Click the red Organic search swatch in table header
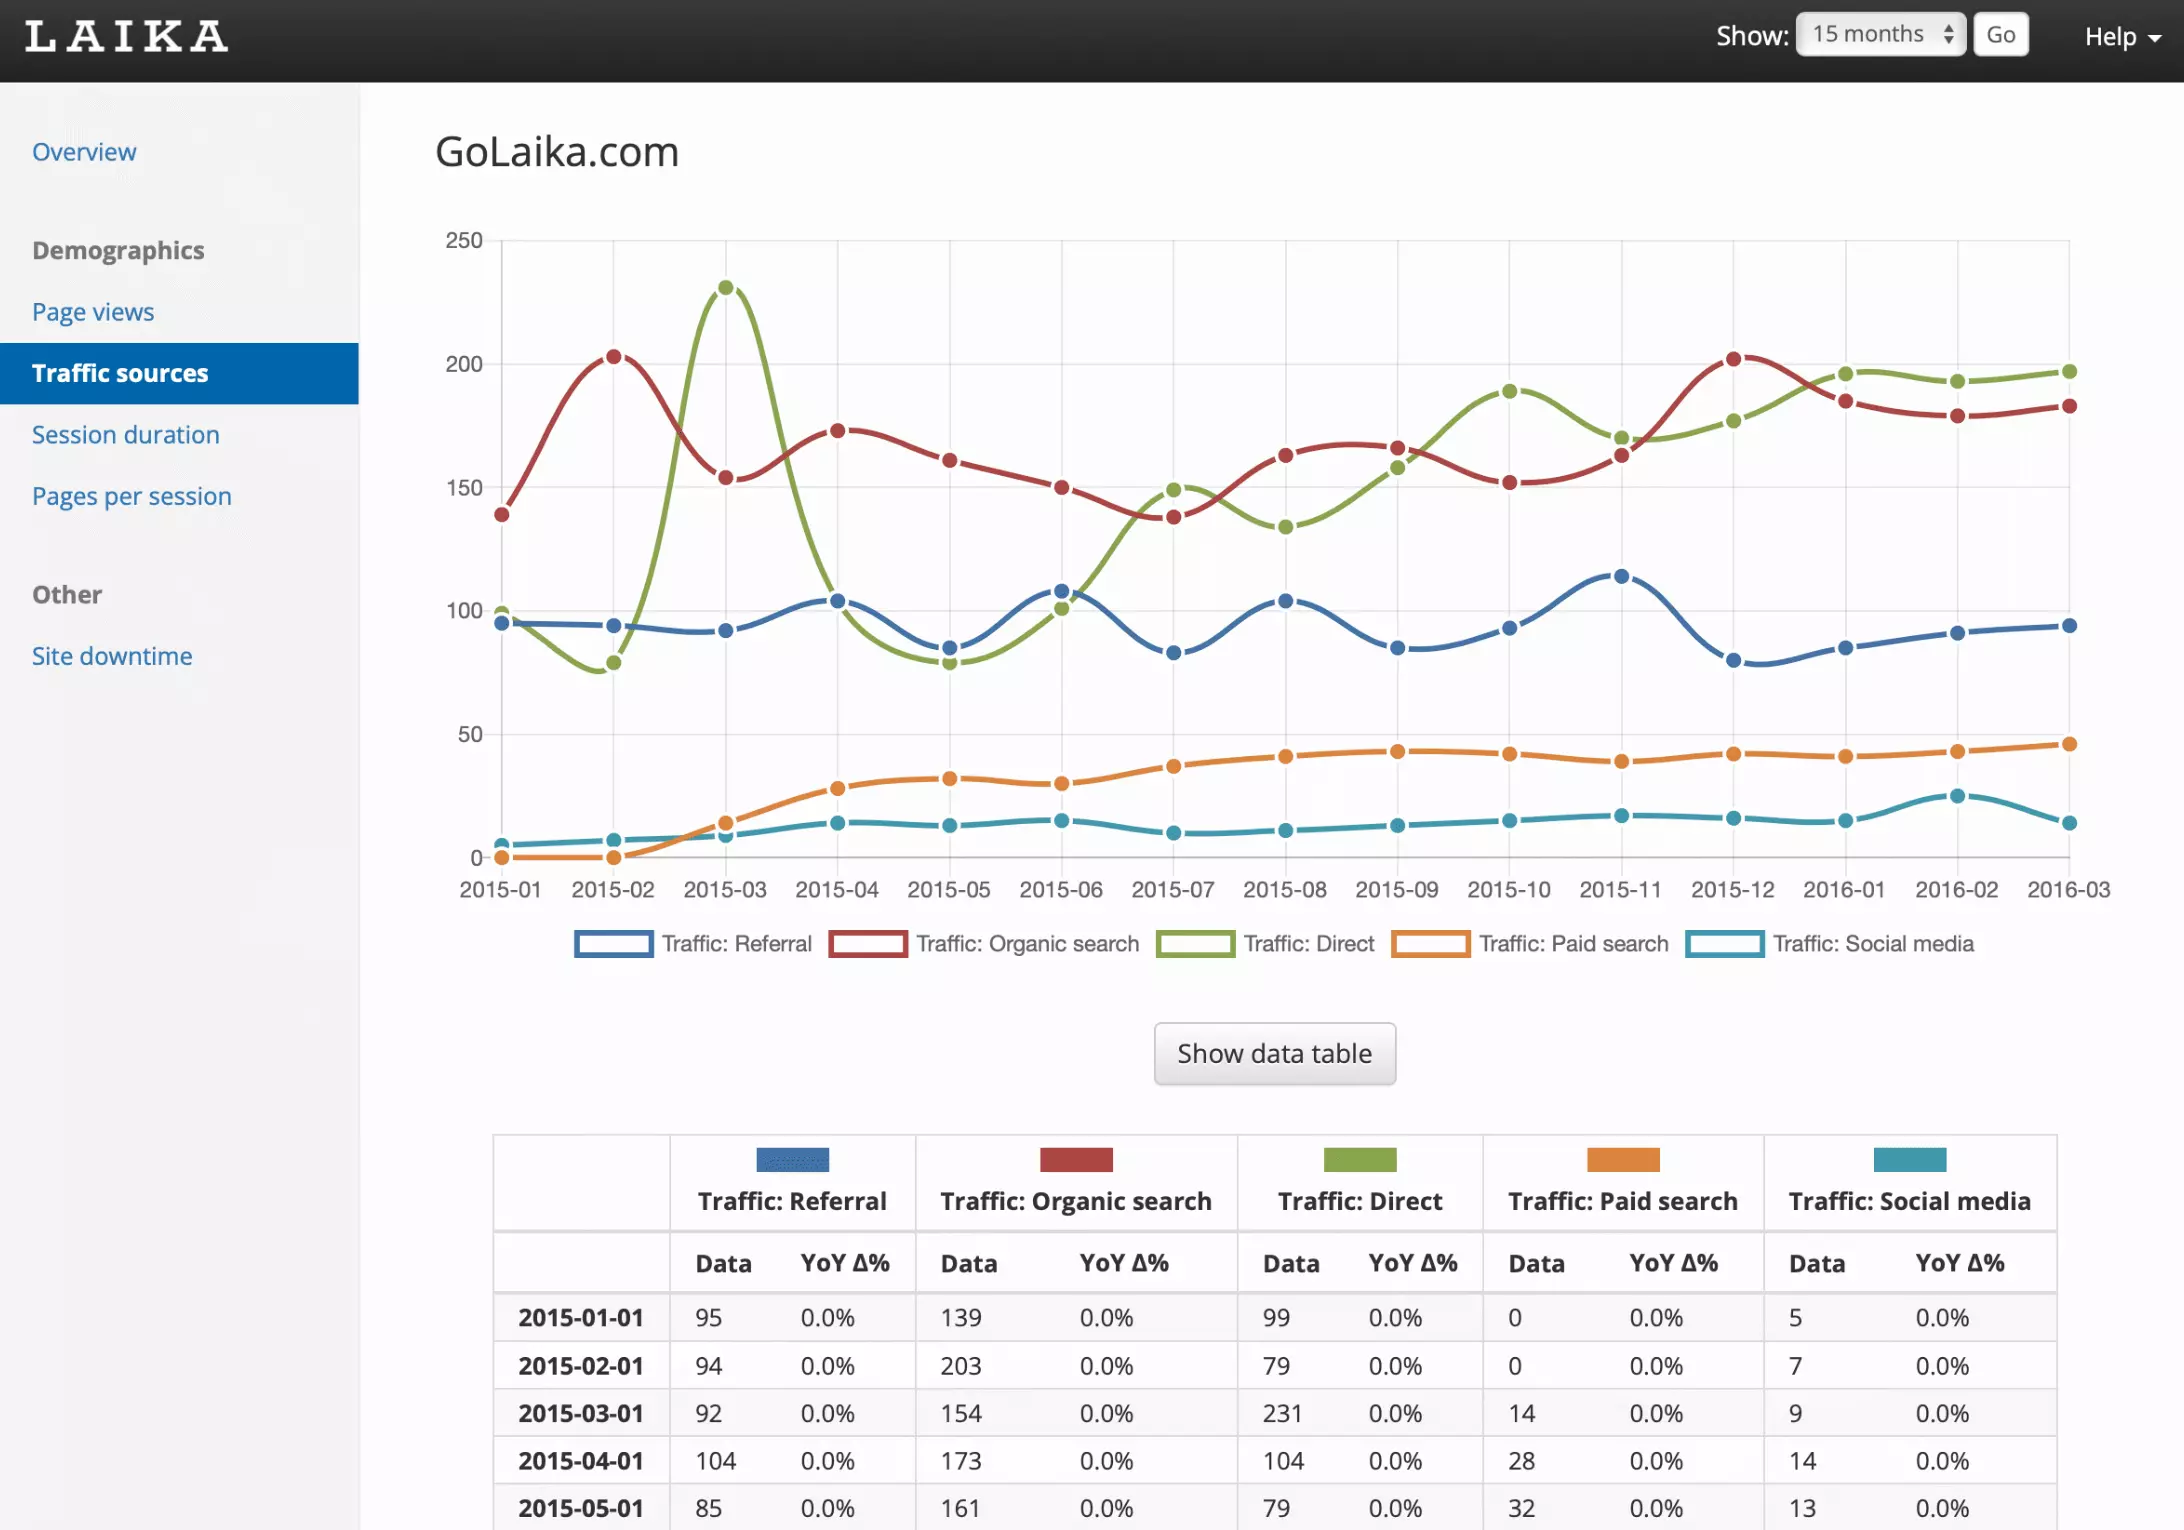 pyautogui.click(x=1076, y=1160)
